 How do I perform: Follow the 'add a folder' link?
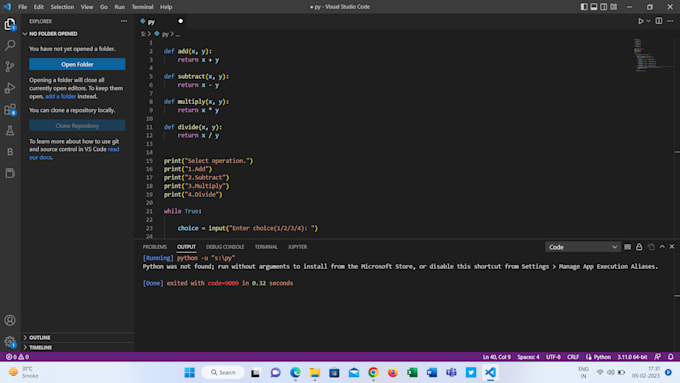[60, 96]
